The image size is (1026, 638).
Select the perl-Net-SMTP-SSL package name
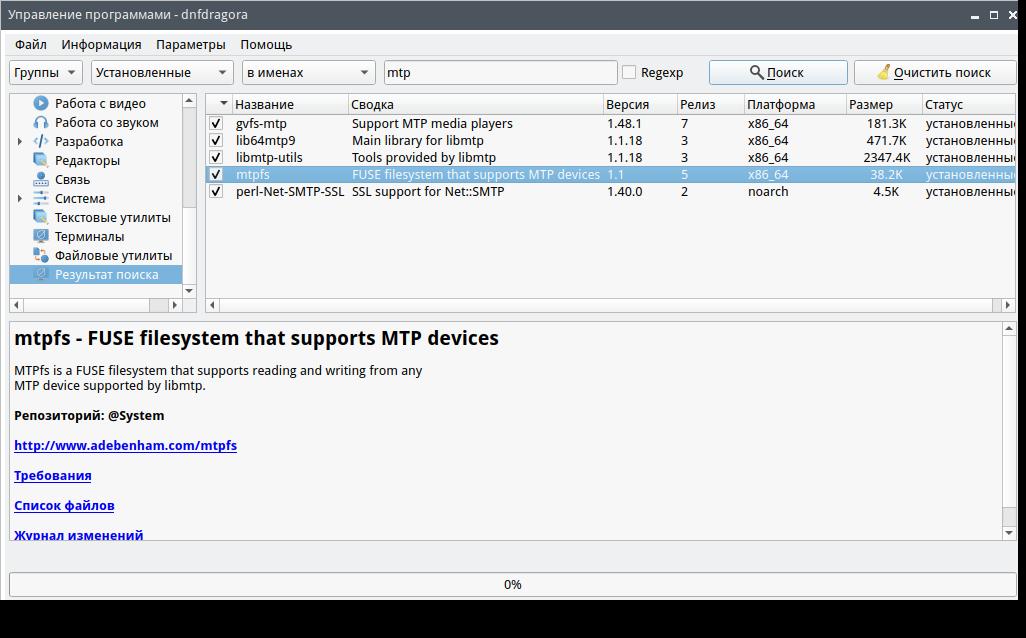(290, 191)
